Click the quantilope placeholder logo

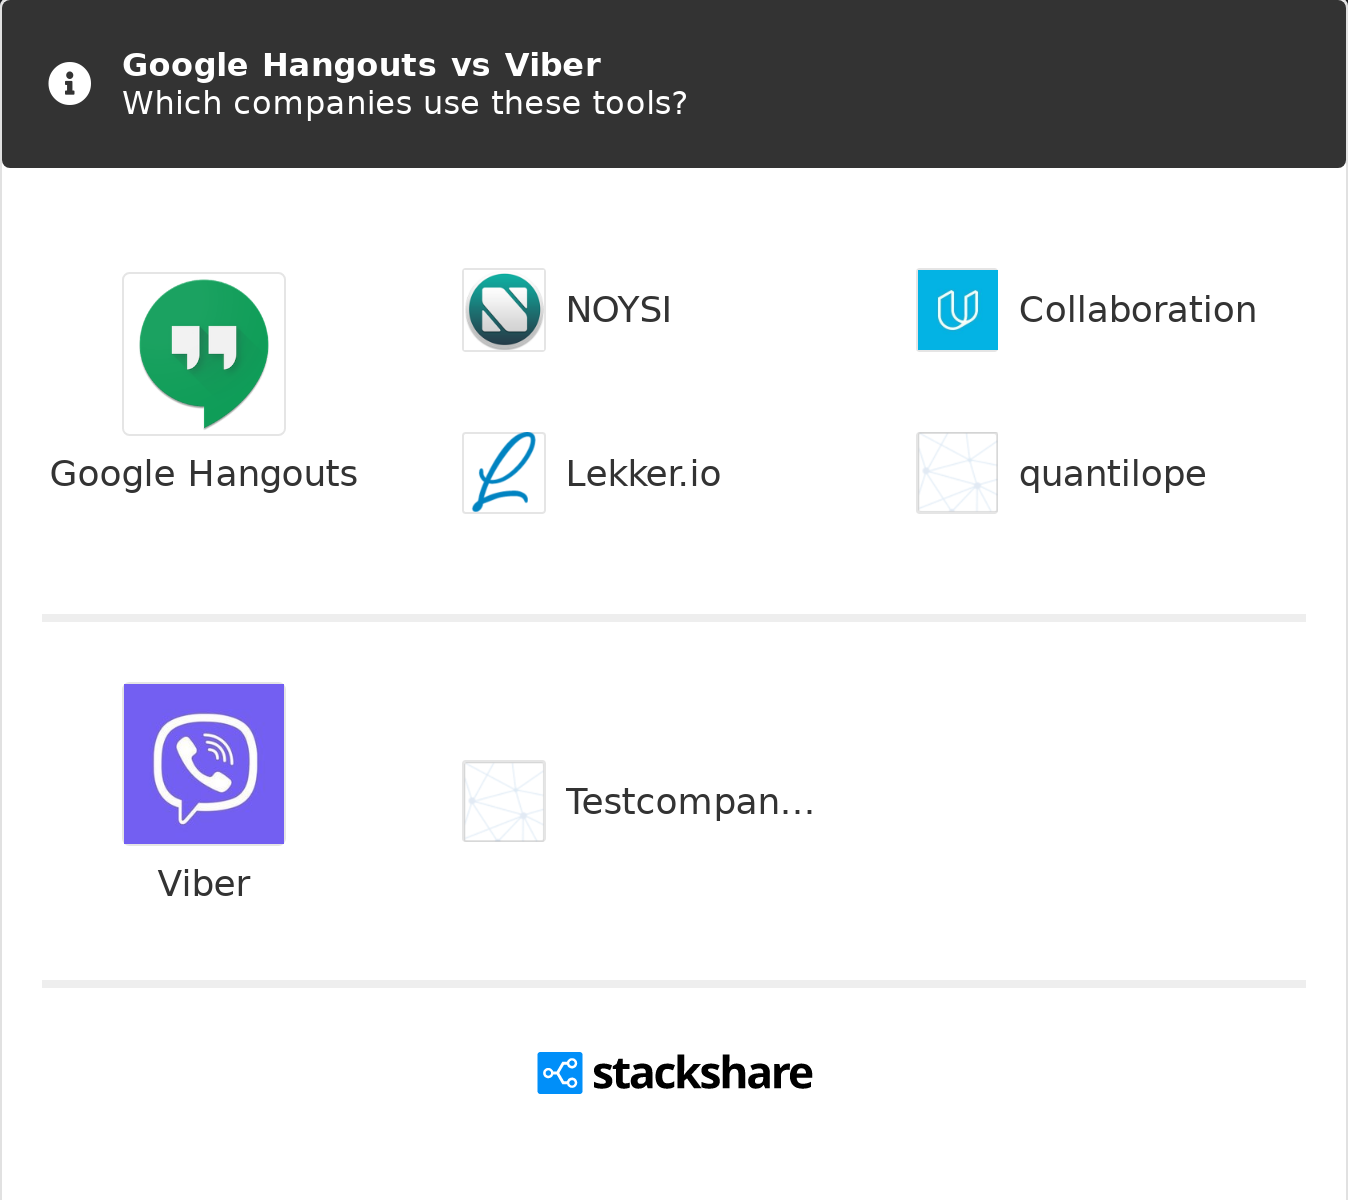[x=957, y=473]
